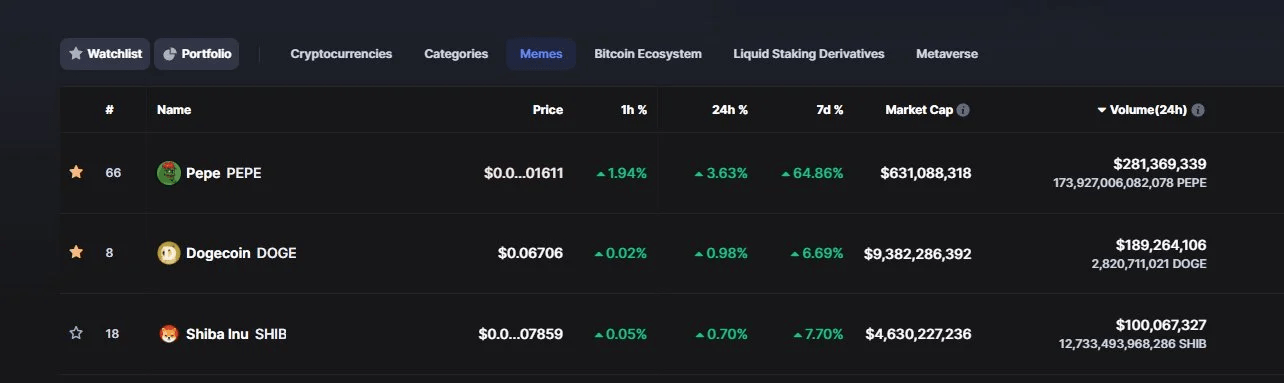Viewport: 1284px width, 383px height.
Task: Sort the table by rank # column
Action: coord(109,110)
